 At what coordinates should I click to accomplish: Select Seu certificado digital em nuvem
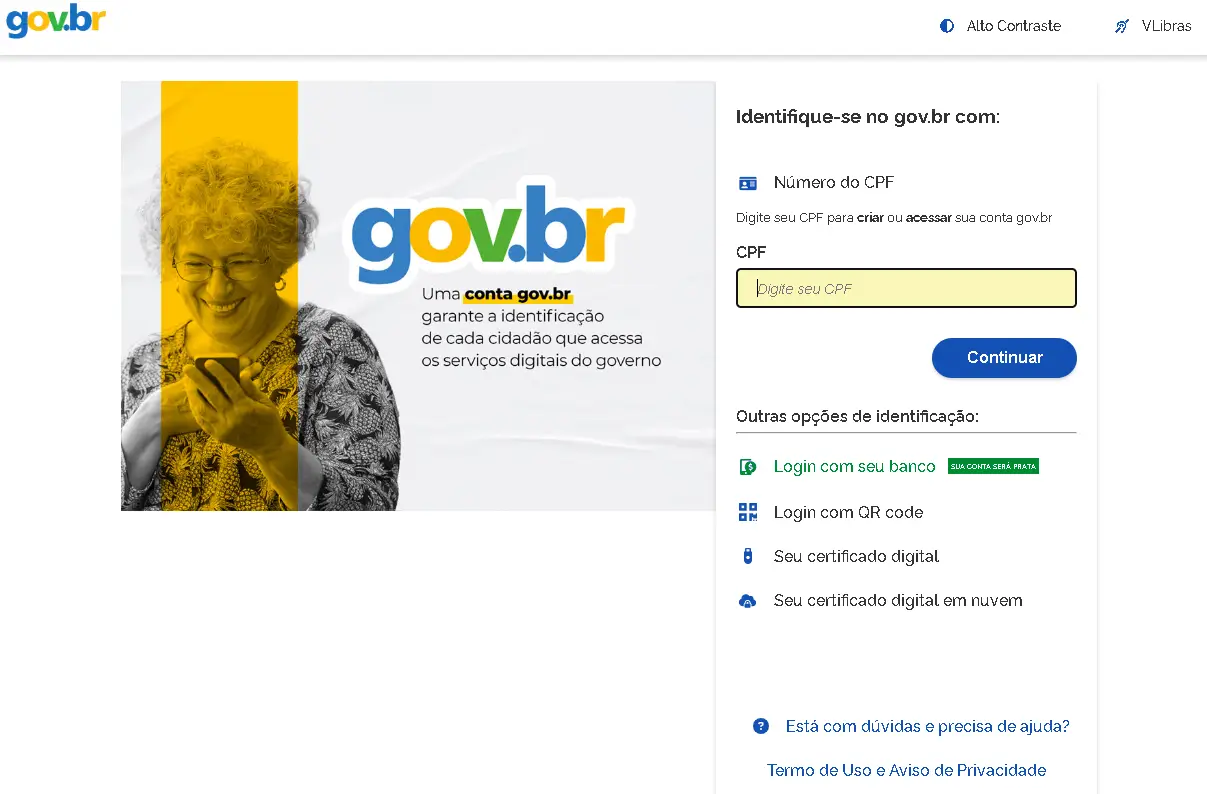898,600
